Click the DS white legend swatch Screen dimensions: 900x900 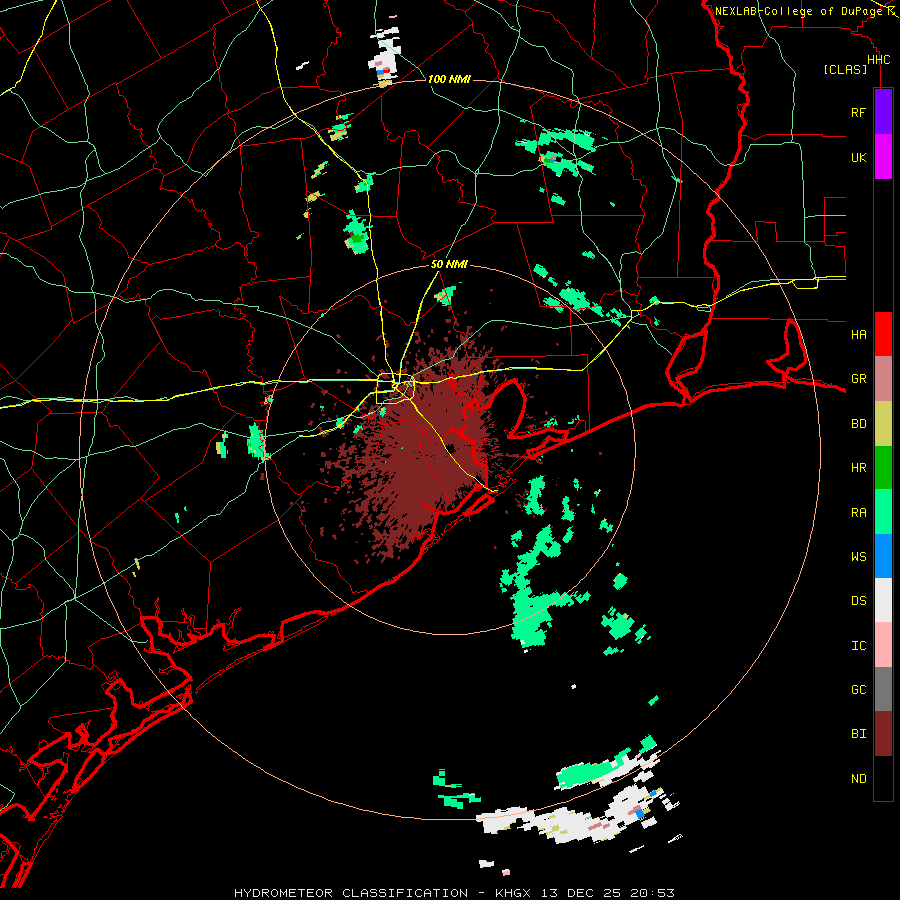883,600
